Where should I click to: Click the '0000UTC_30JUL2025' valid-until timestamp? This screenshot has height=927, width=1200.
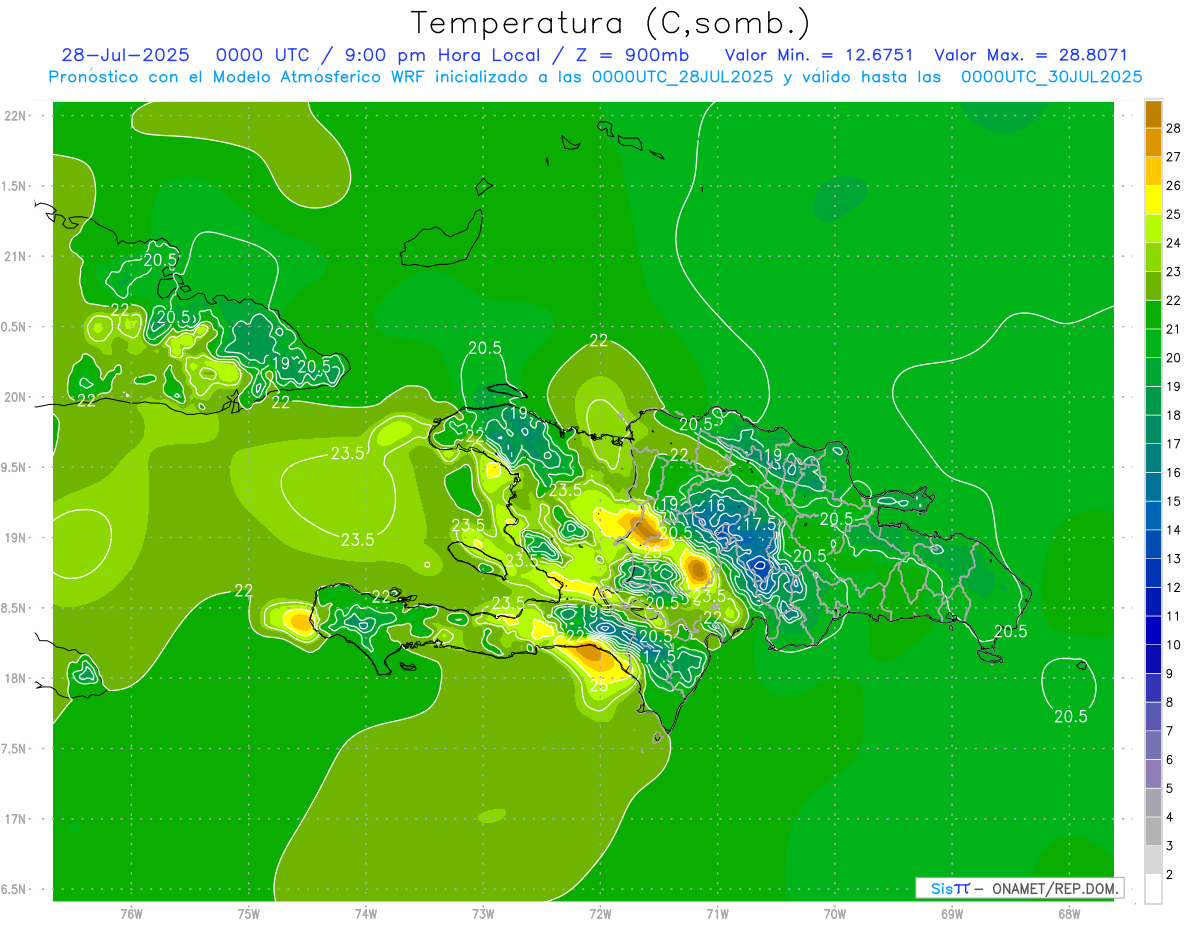(x=1051, y=76)
